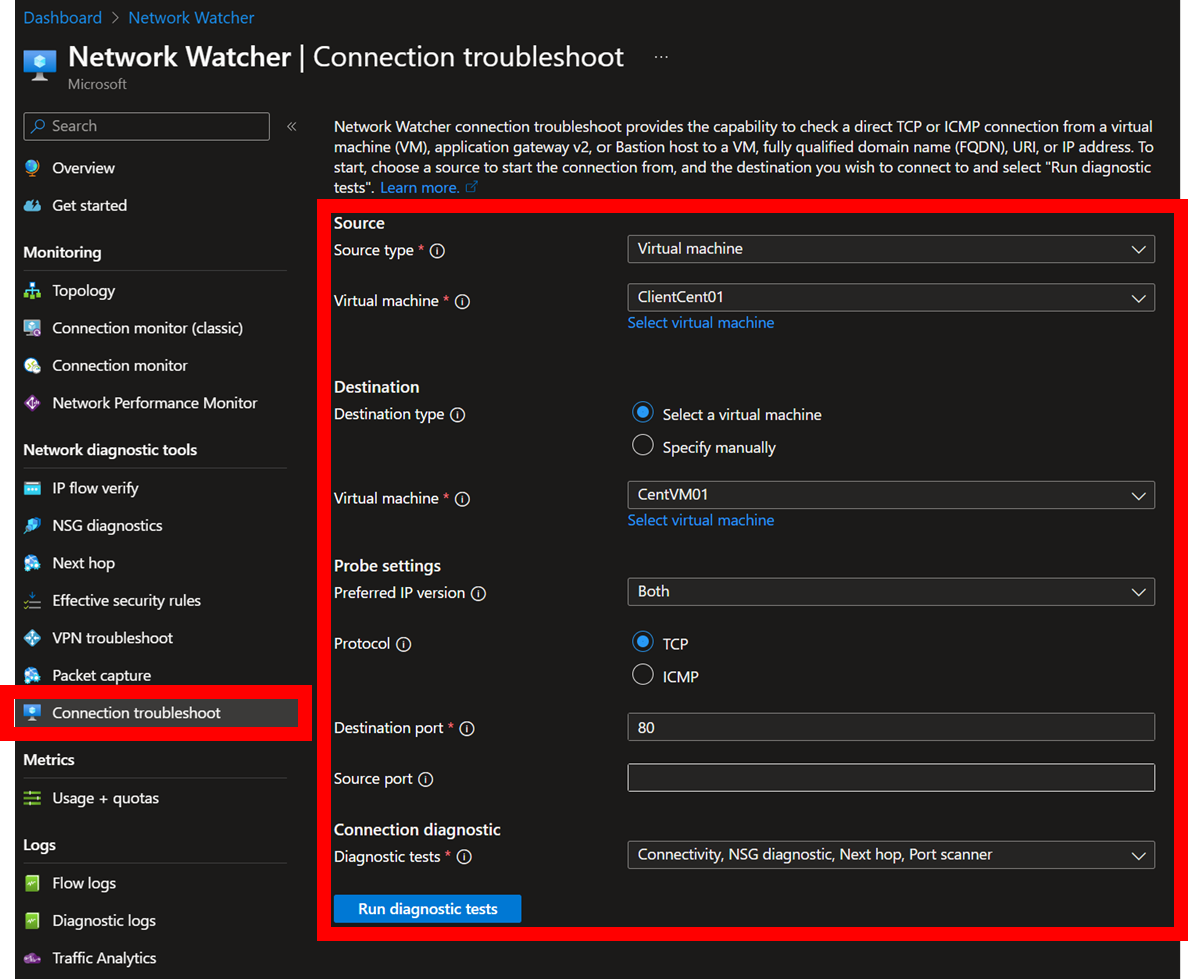
Task: Open the Diagnostic tests dropdown
Action: [x=891, y=855]
